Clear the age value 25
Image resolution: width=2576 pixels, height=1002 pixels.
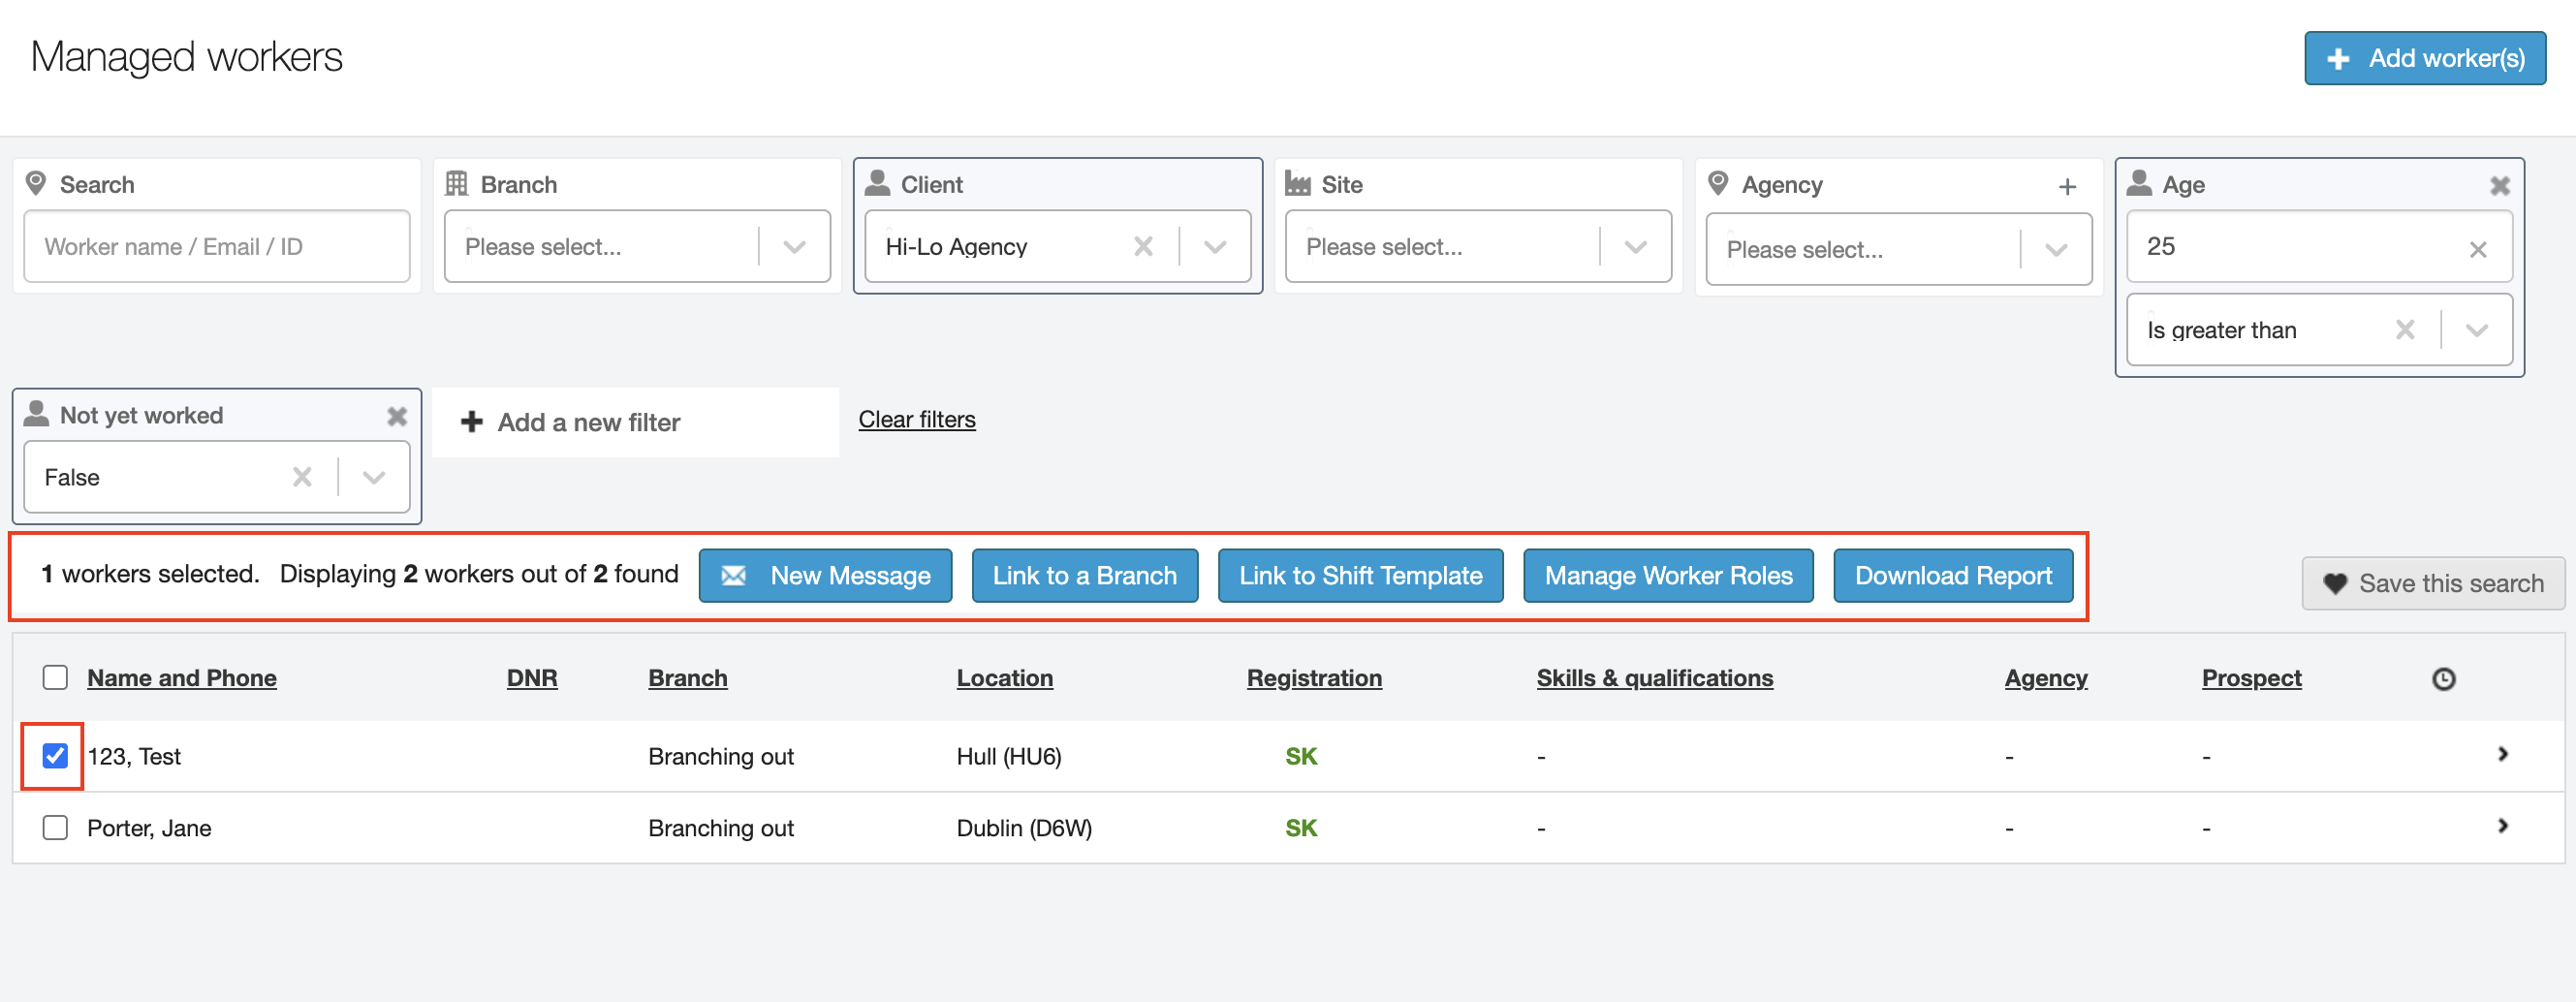[x=2477, y=249]
